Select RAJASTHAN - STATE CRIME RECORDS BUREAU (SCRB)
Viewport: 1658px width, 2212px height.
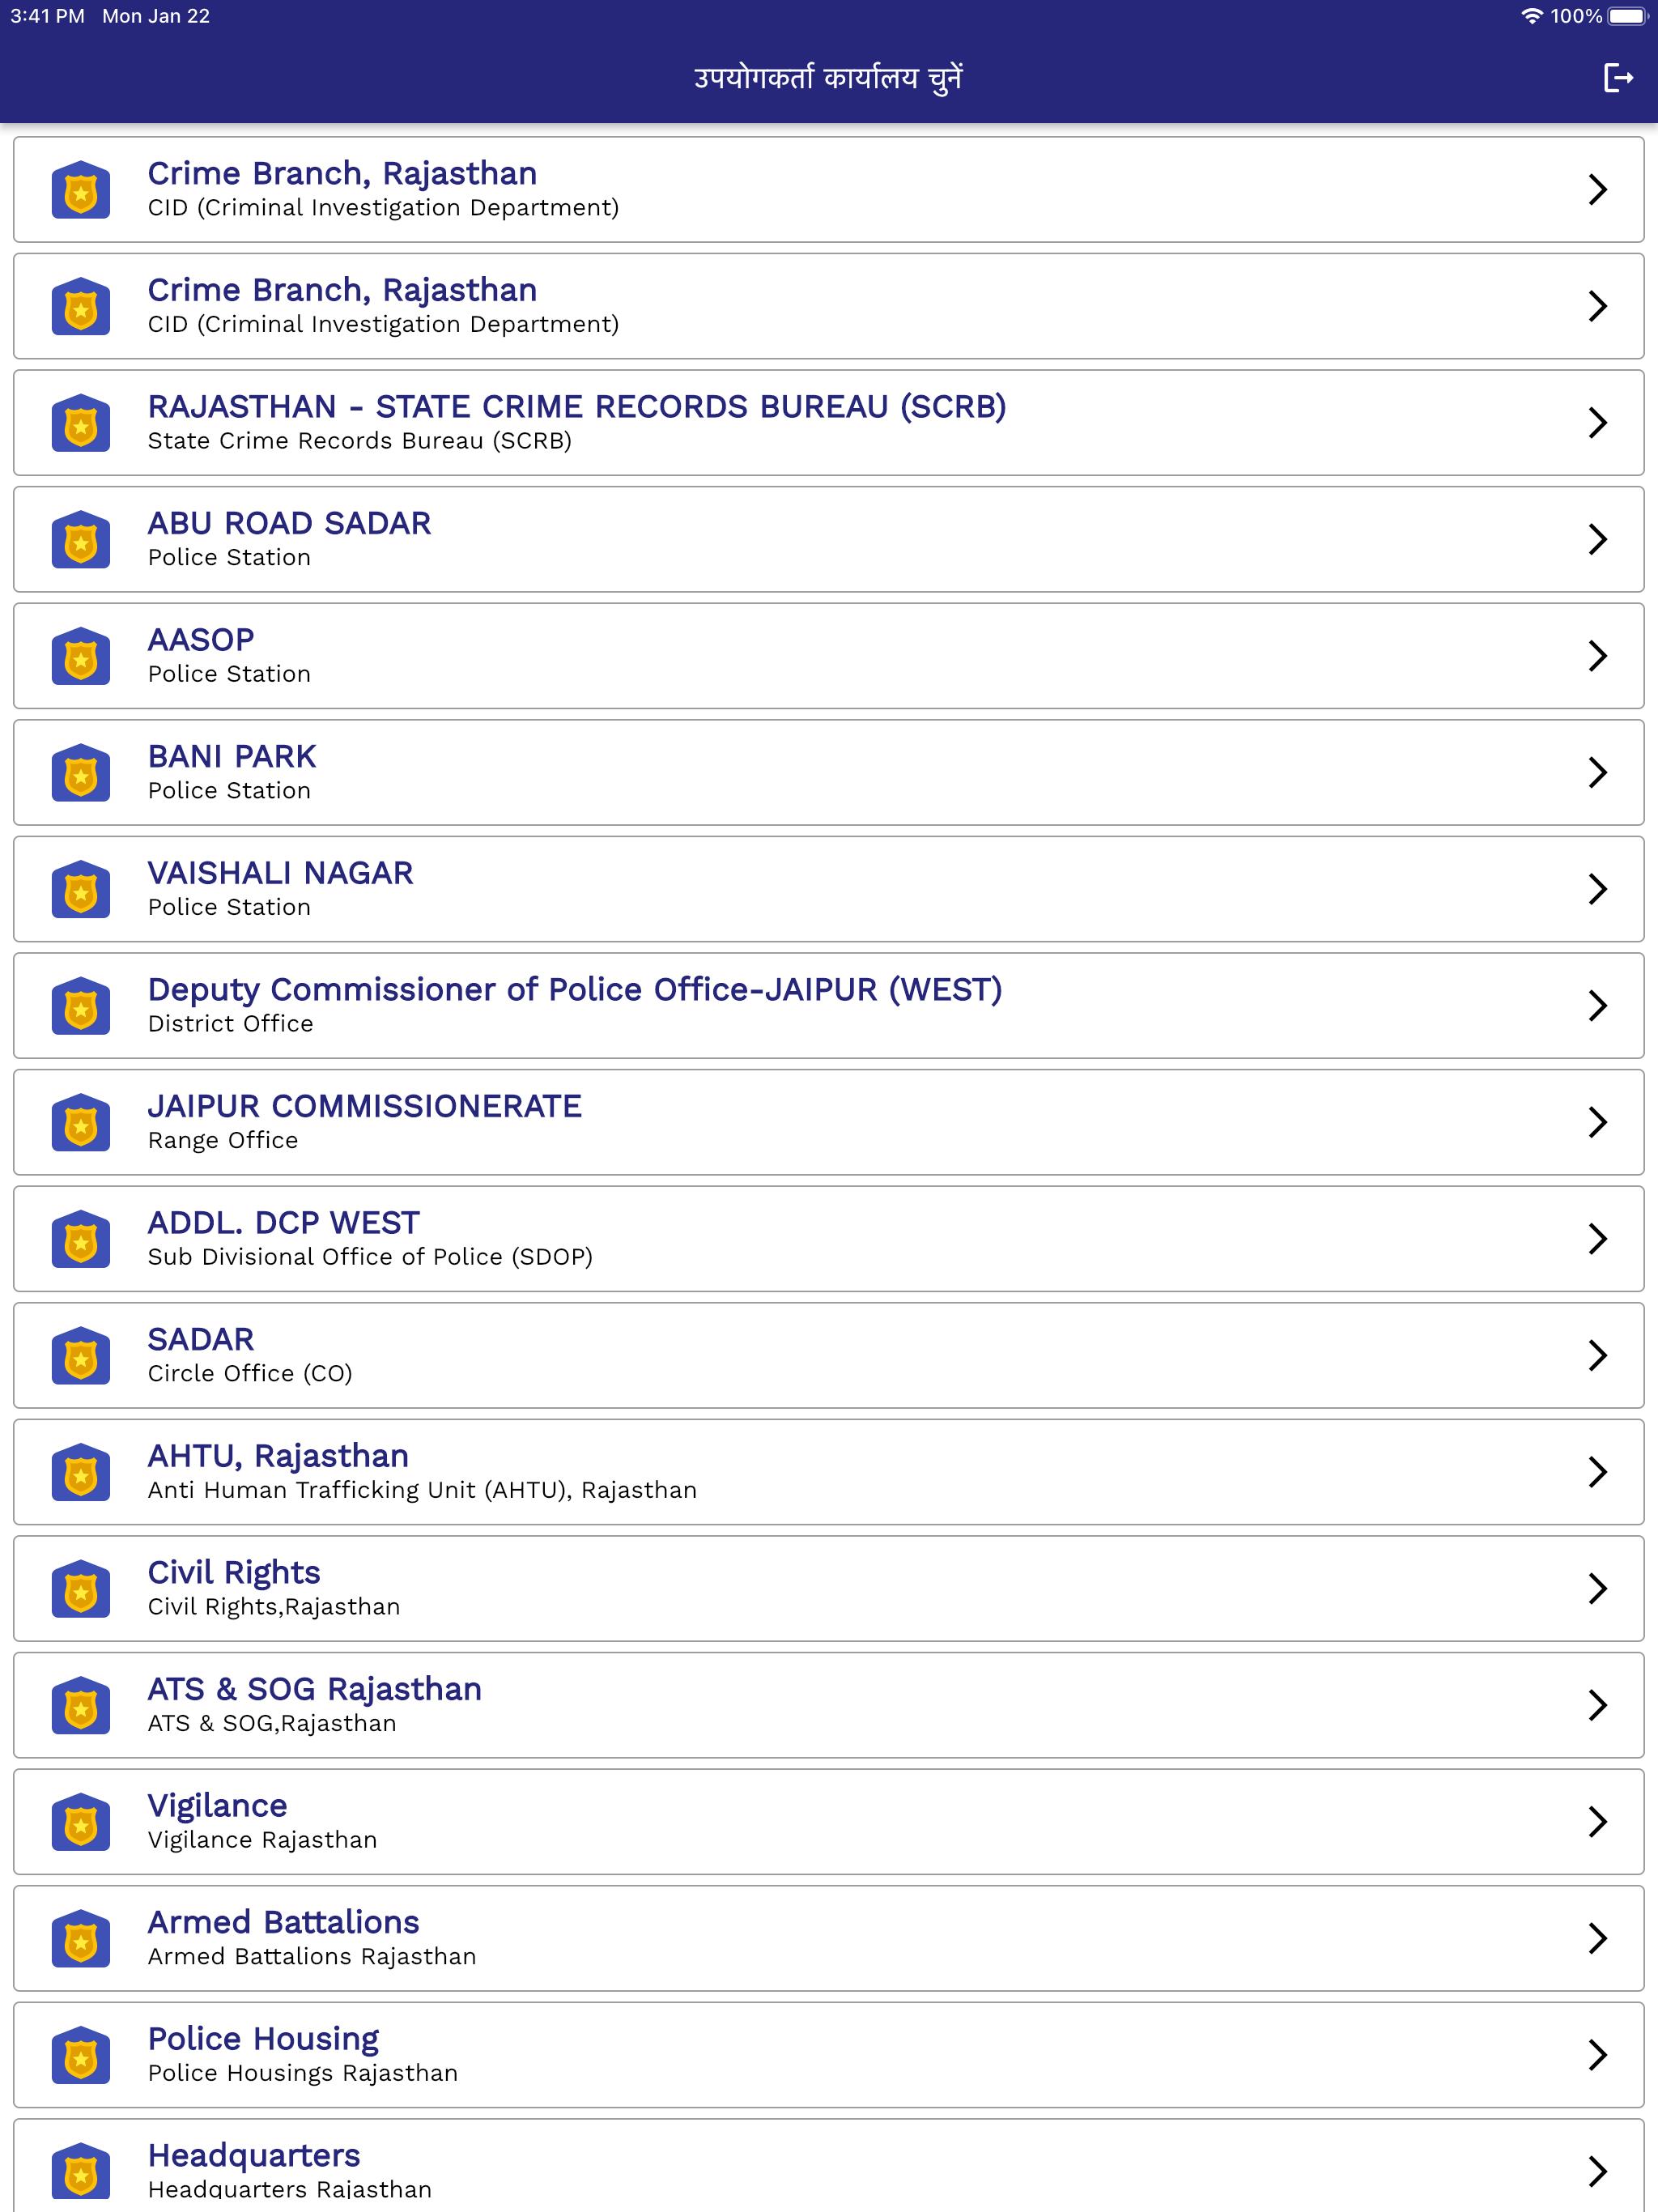tap(829, 423)
